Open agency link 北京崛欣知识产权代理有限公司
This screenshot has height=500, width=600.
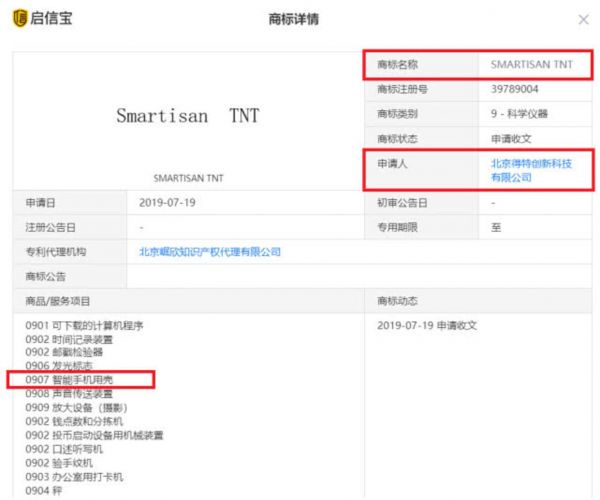click(210, 252)
